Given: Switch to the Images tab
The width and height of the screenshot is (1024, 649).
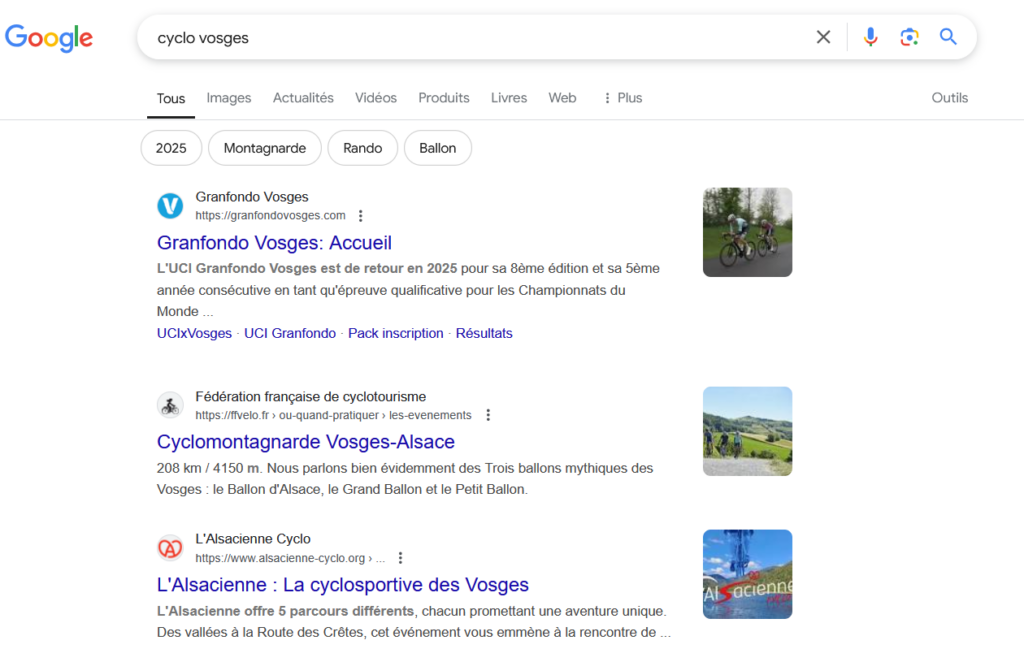Looking at the screenshot, I should (x=229, y=98).
